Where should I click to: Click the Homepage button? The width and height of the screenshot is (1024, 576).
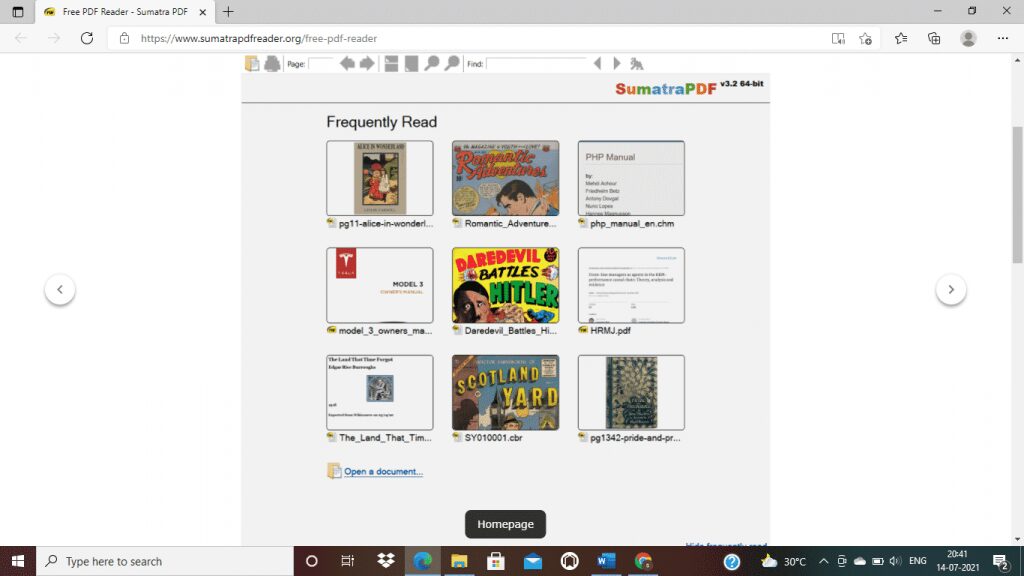coord(505,524)
